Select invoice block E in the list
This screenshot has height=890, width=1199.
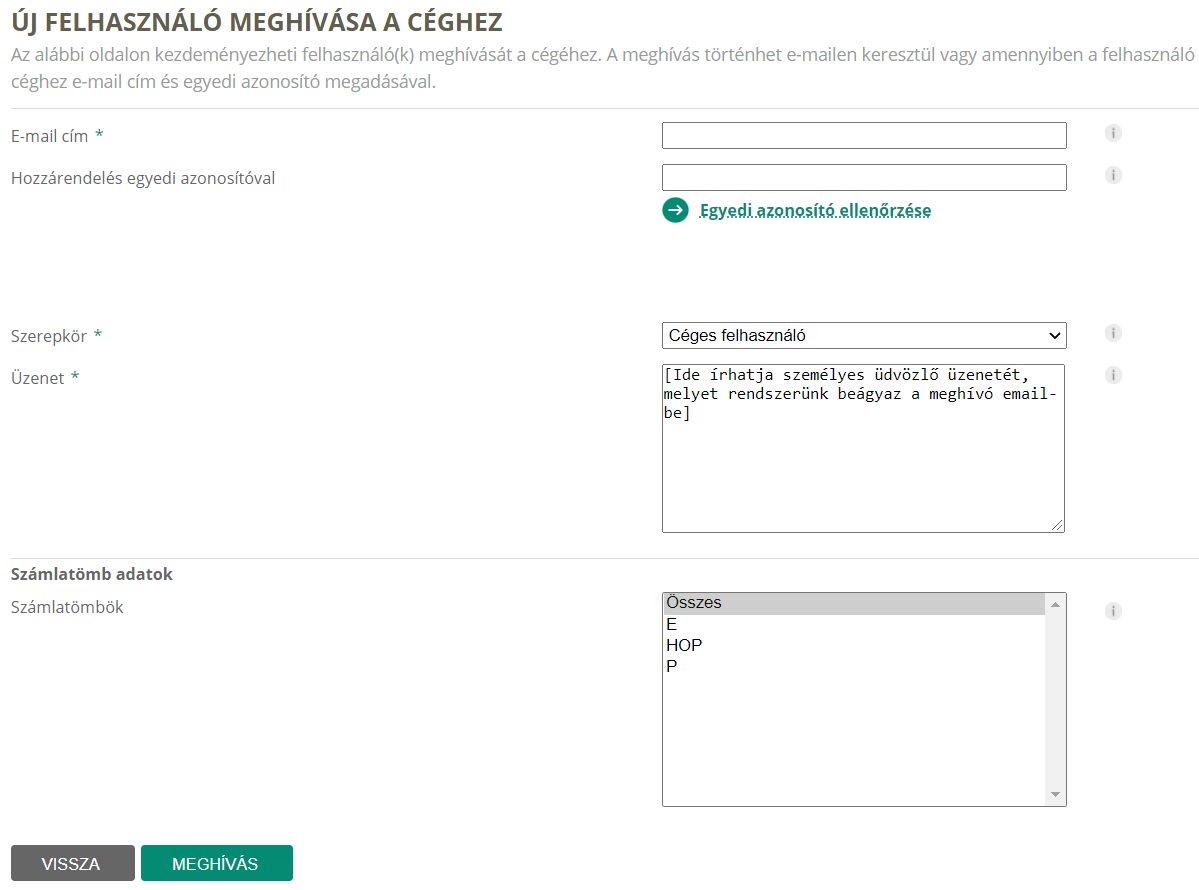click(x=854, y=625)
